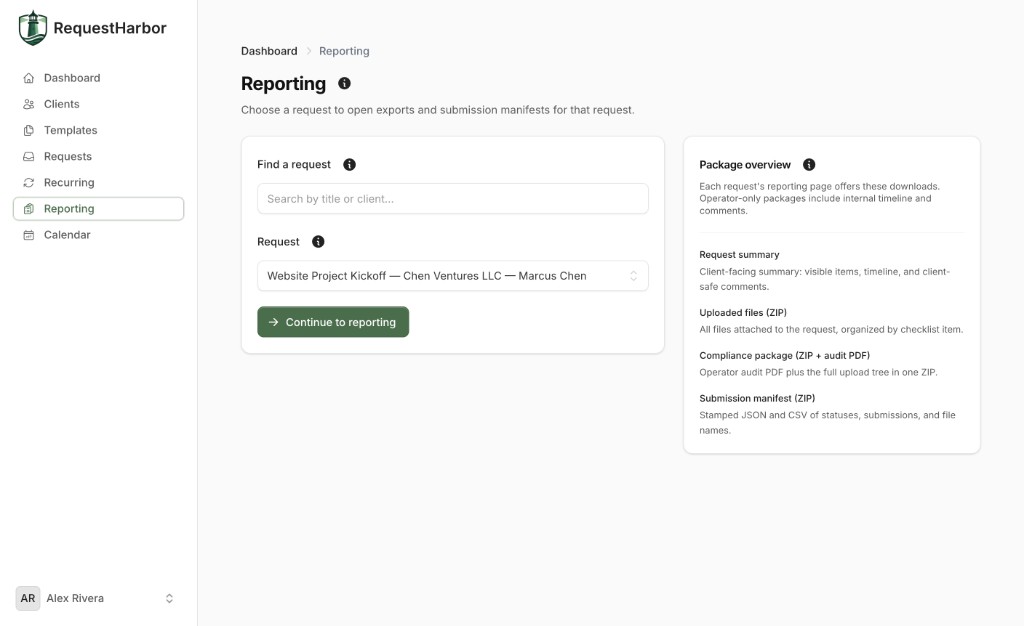
Task: Open the Dashboard sidebar item
Action: click(x=98, y=78)
